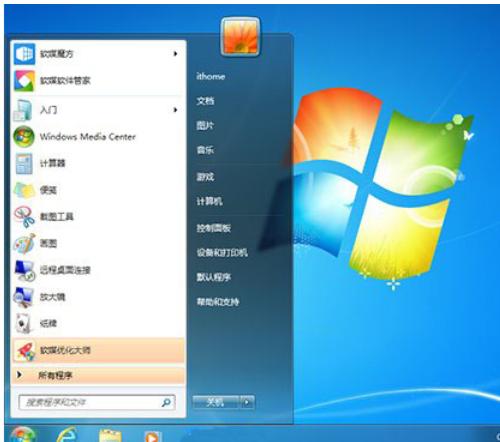Click the flower user account picture

(240, 36)
